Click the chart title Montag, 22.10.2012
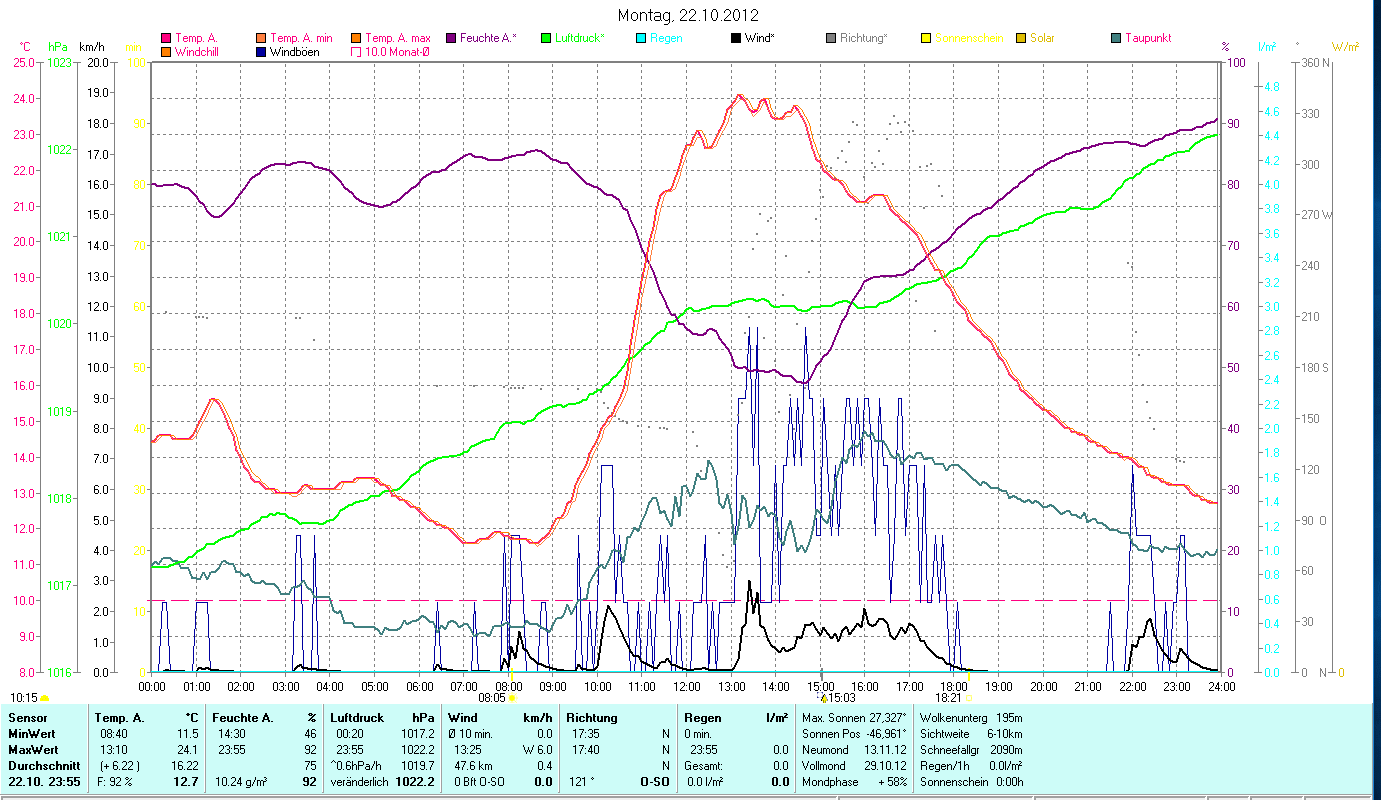Image resolution: width=1381 pixels, height=800 pixels. tap(688, 15)
